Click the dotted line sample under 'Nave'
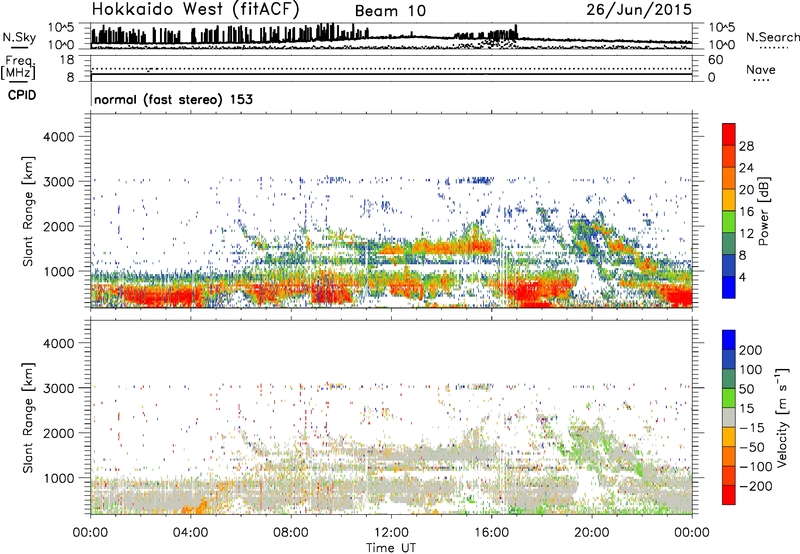The height and width of the screenshot is (554, 800). point(761,80)
